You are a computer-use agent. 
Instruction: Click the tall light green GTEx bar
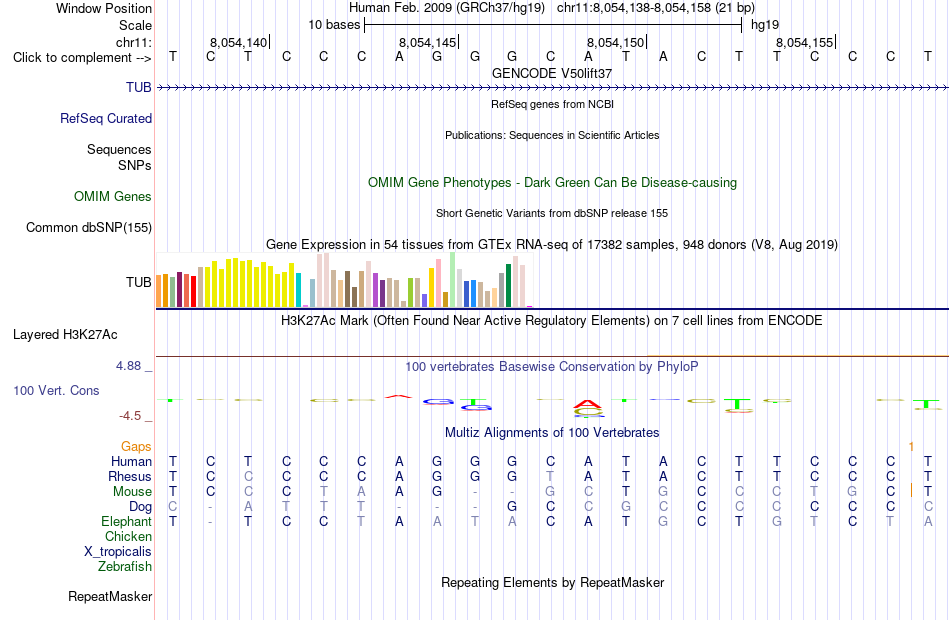(x=453, y=280)
